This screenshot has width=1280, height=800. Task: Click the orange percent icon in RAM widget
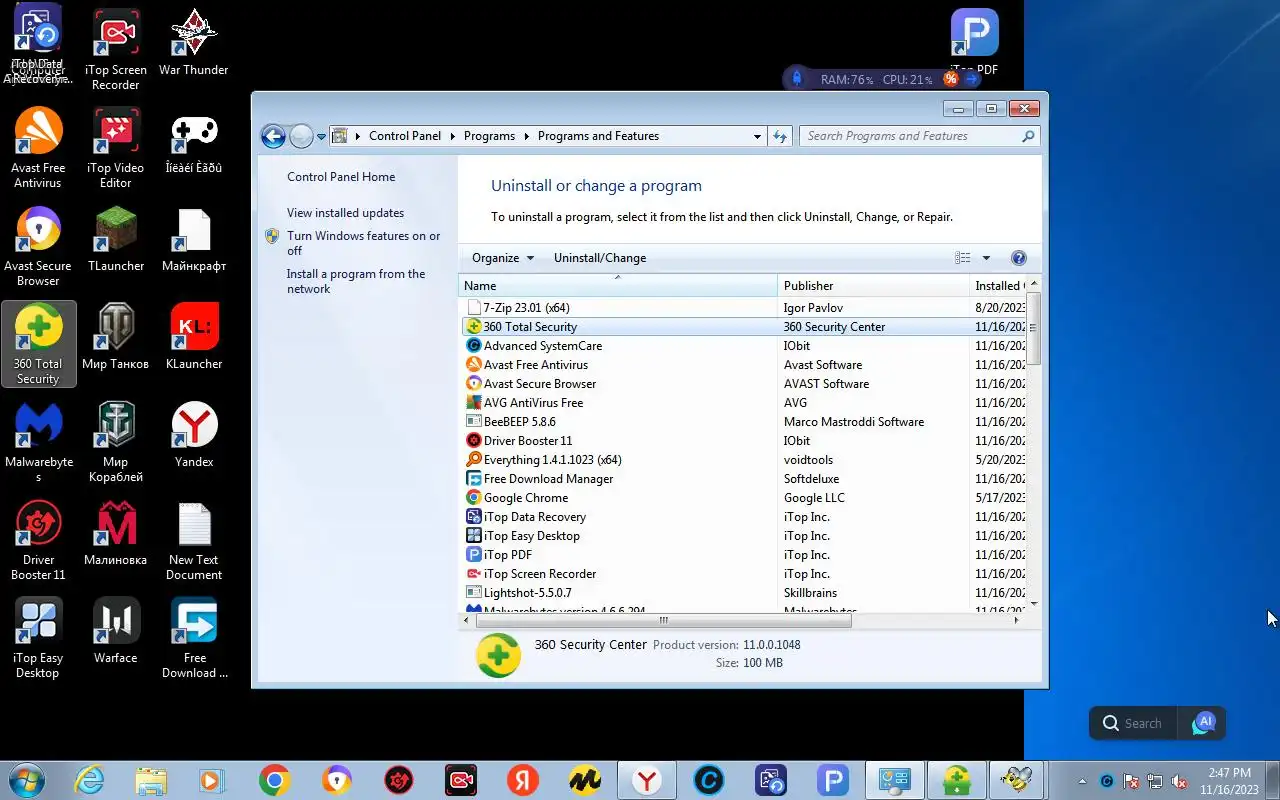pyautogui.click(x=951, y=78)
